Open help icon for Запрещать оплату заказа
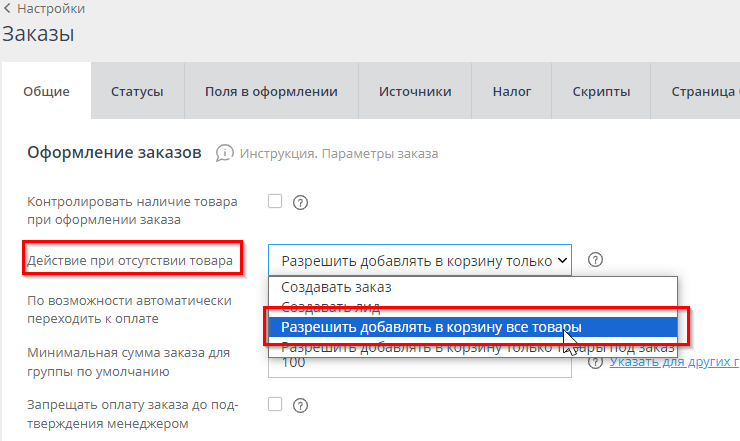The image size is (740, 441). pyautogui.click(x=299, y=405)
